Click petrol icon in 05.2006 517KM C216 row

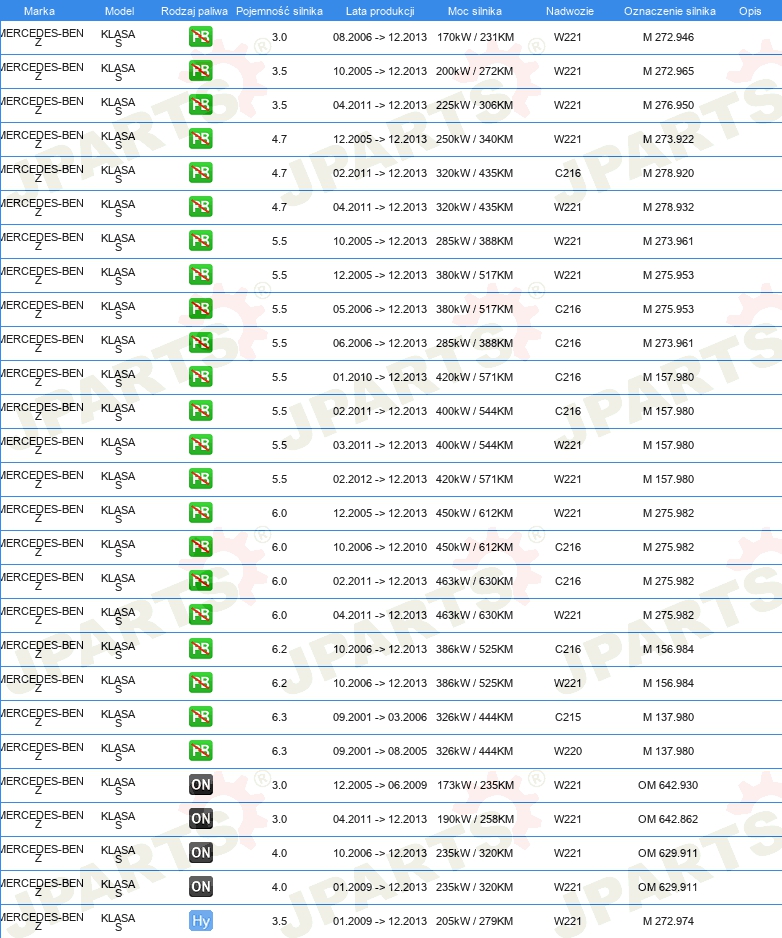pos(200,309)
